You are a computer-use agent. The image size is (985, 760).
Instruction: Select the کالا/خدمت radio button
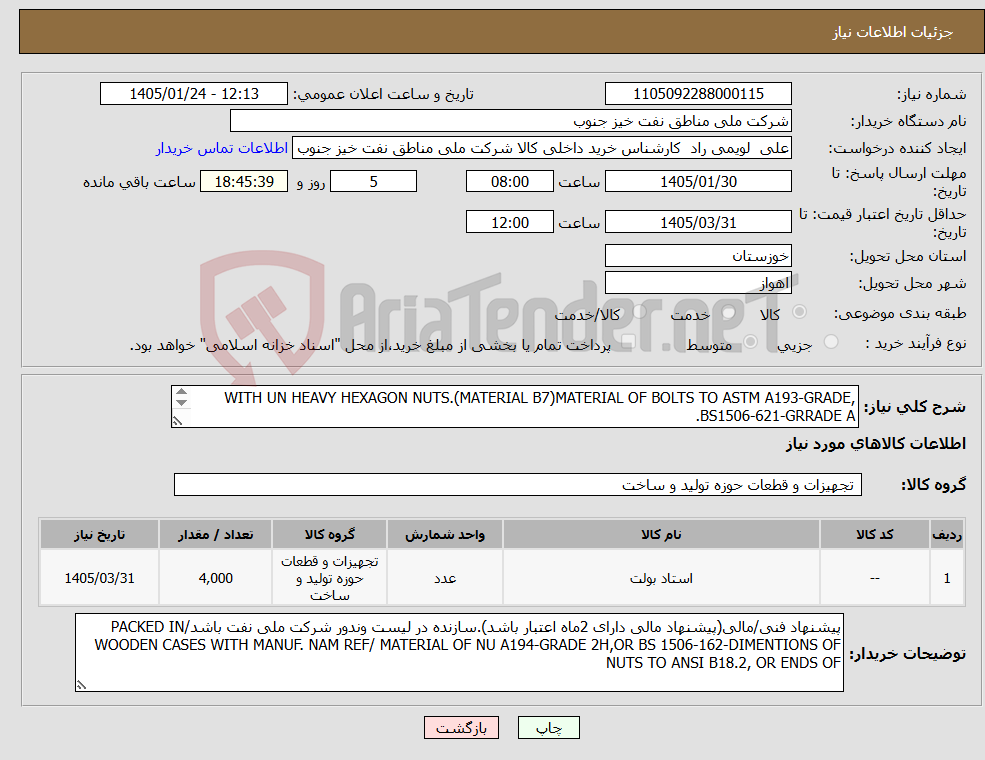[639, 312]
